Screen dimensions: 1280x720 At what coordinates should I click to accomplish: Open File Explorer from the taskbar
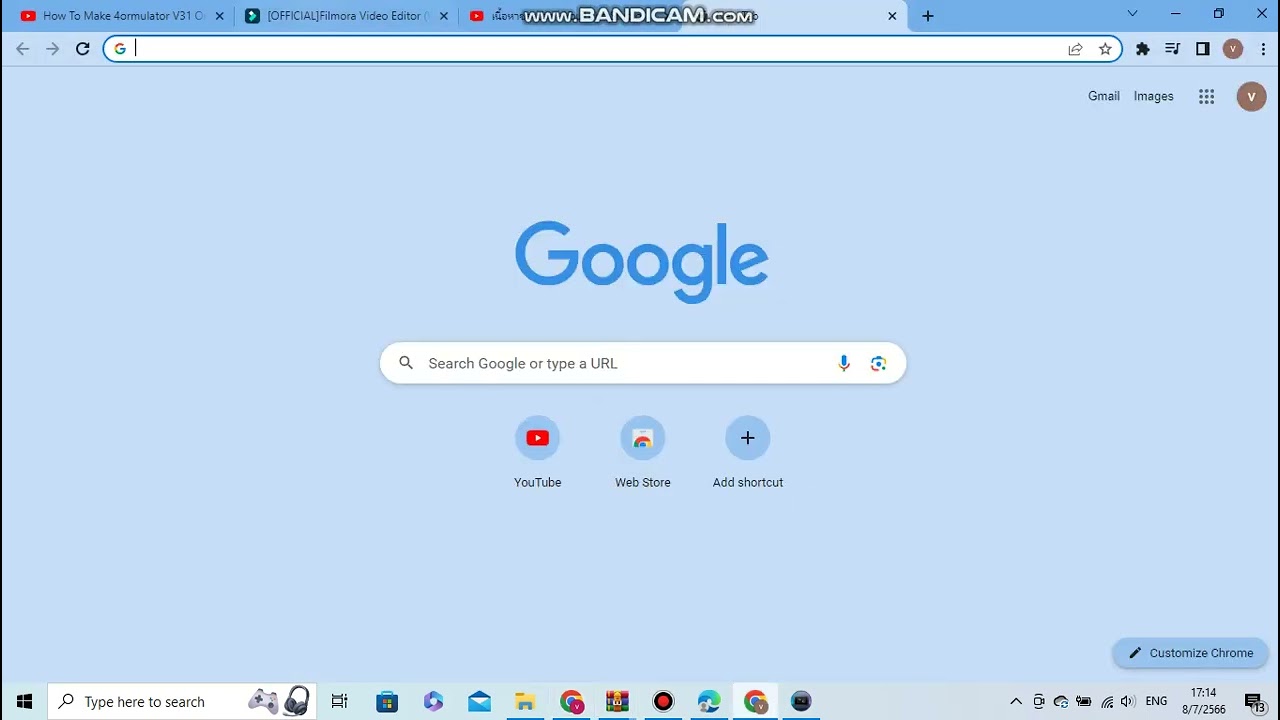(x=525, y=701)
